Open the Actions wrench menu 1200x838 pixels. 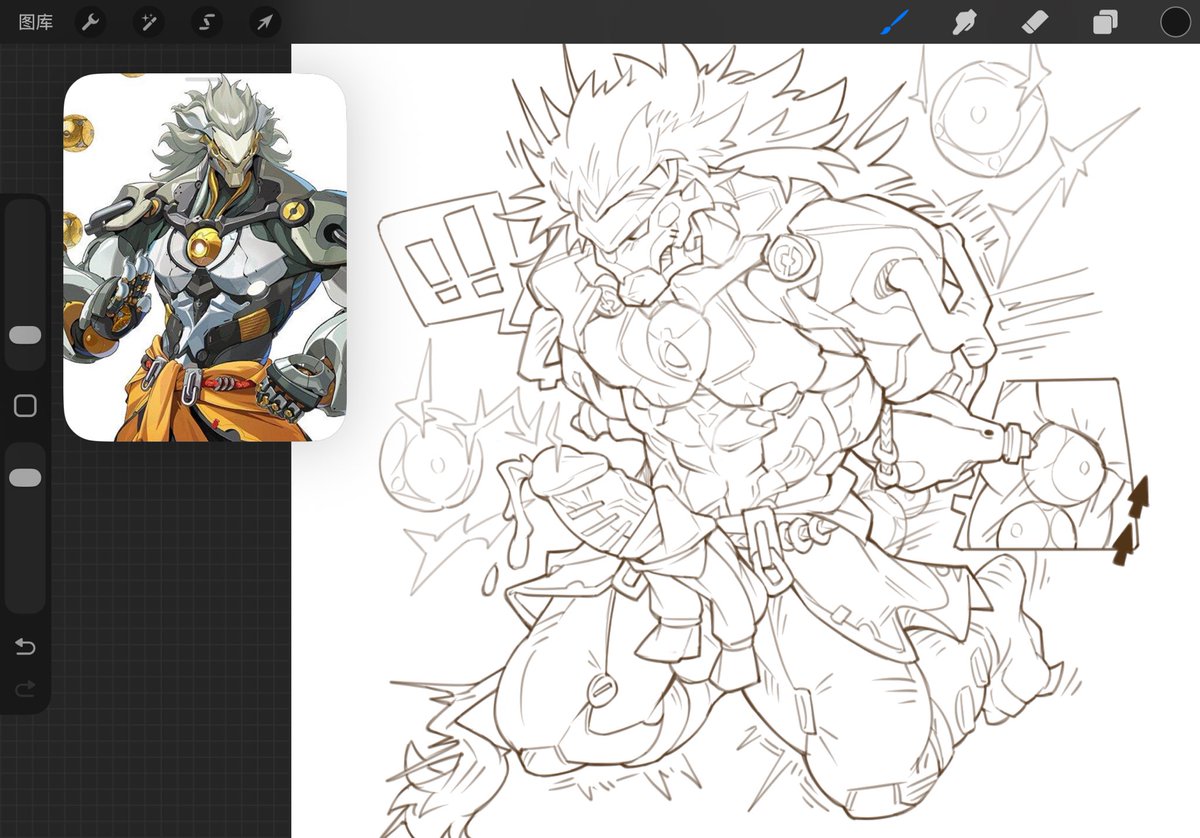click(x=90, y=22)
